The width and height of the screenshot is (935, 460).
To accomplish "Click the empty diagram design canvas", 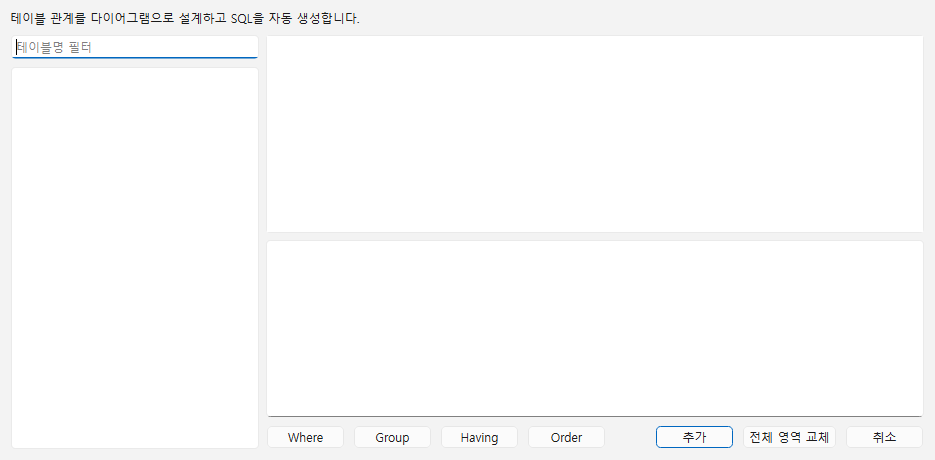I will pyautogui.click(x=595, y=134).
